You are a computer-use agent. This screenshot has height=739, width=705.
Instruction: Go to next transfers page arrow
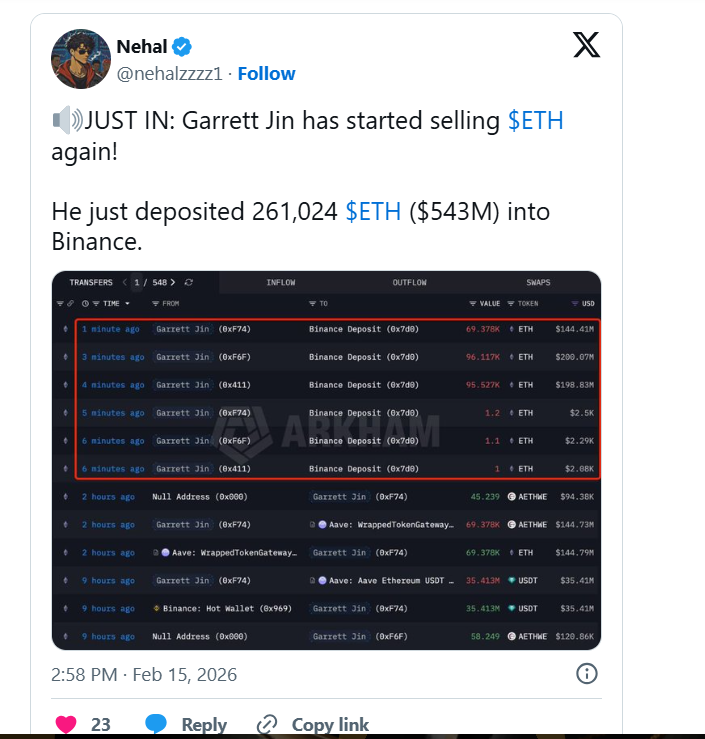[x=173, y=283]
